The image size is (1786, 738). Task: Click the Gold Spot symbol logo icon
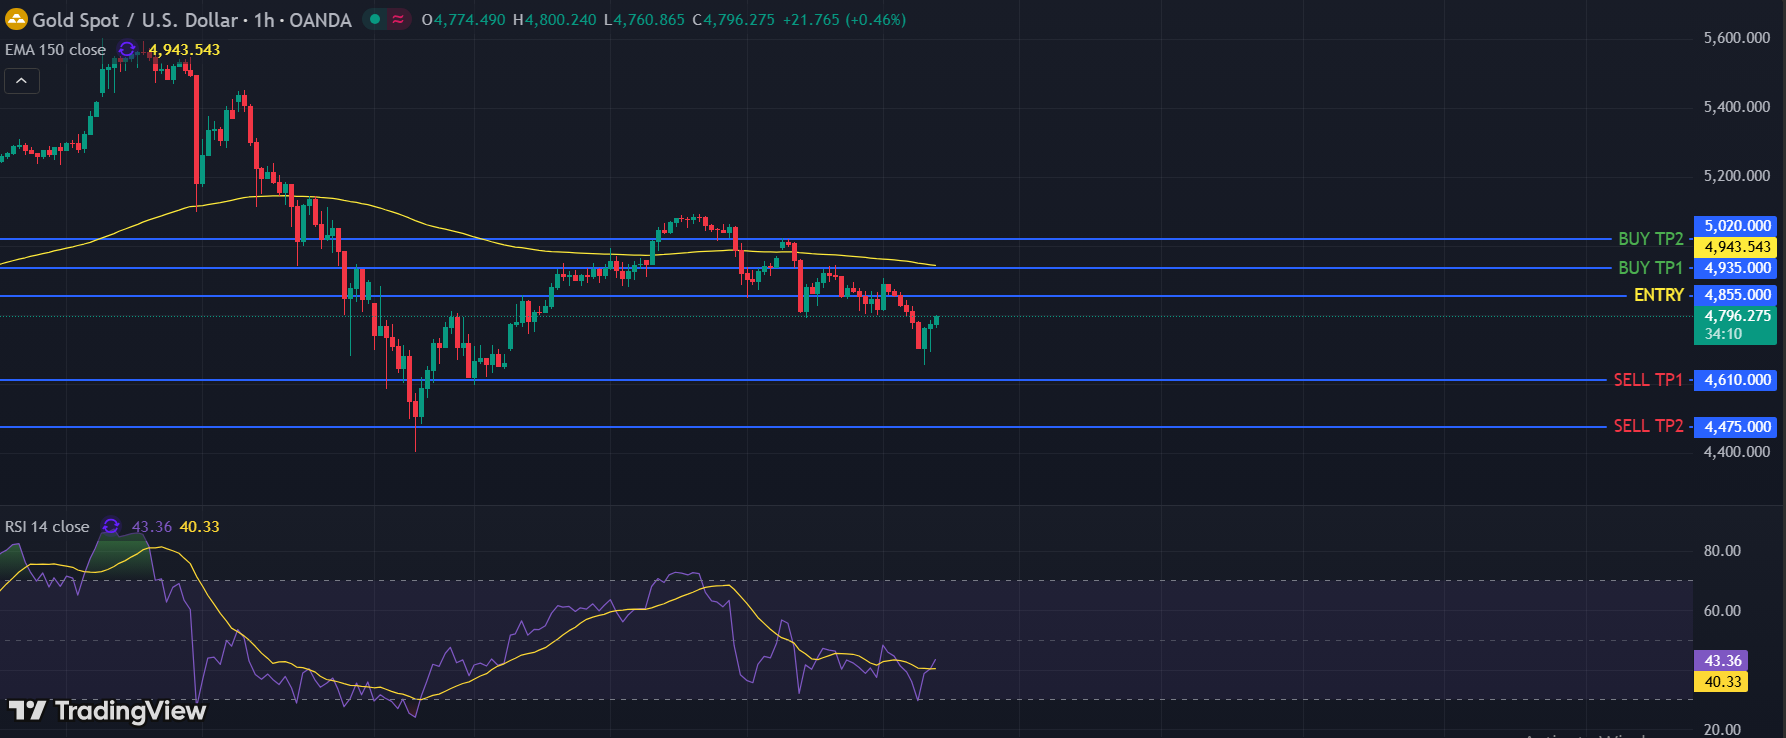tap(16, 19)
